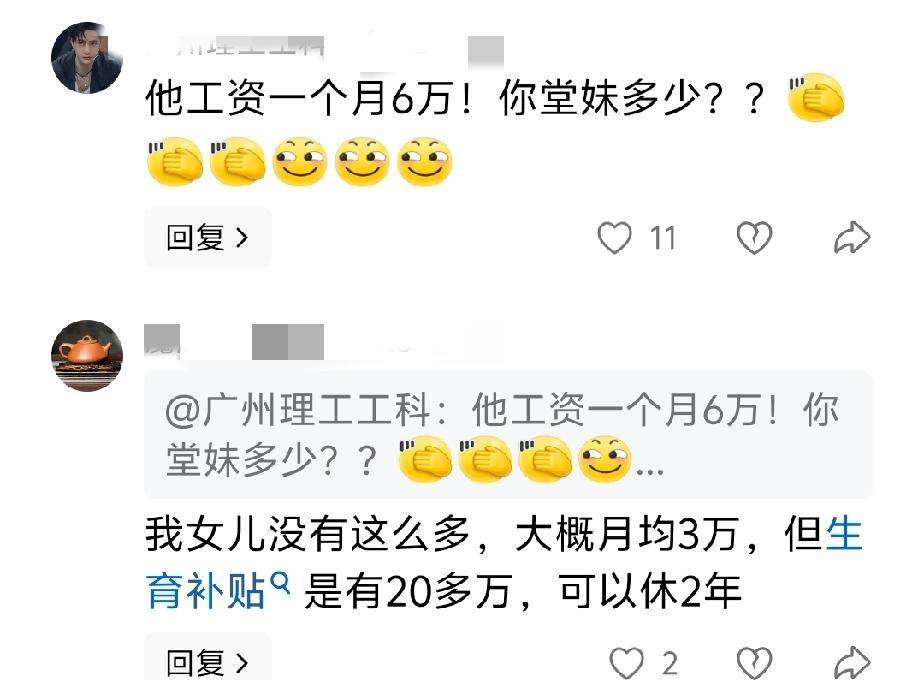The height and width of the screenshot is (680, 924).
Task: Dislike the 生育补贴 reply comment
Action: [x=754, y=663]
